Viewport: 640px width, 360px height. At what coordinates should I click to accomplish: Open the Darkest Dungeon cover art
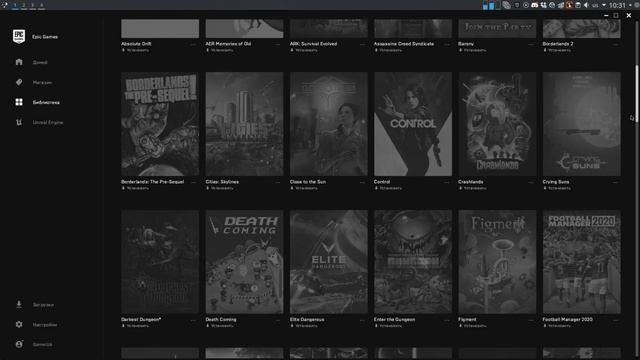pos(160,262)
